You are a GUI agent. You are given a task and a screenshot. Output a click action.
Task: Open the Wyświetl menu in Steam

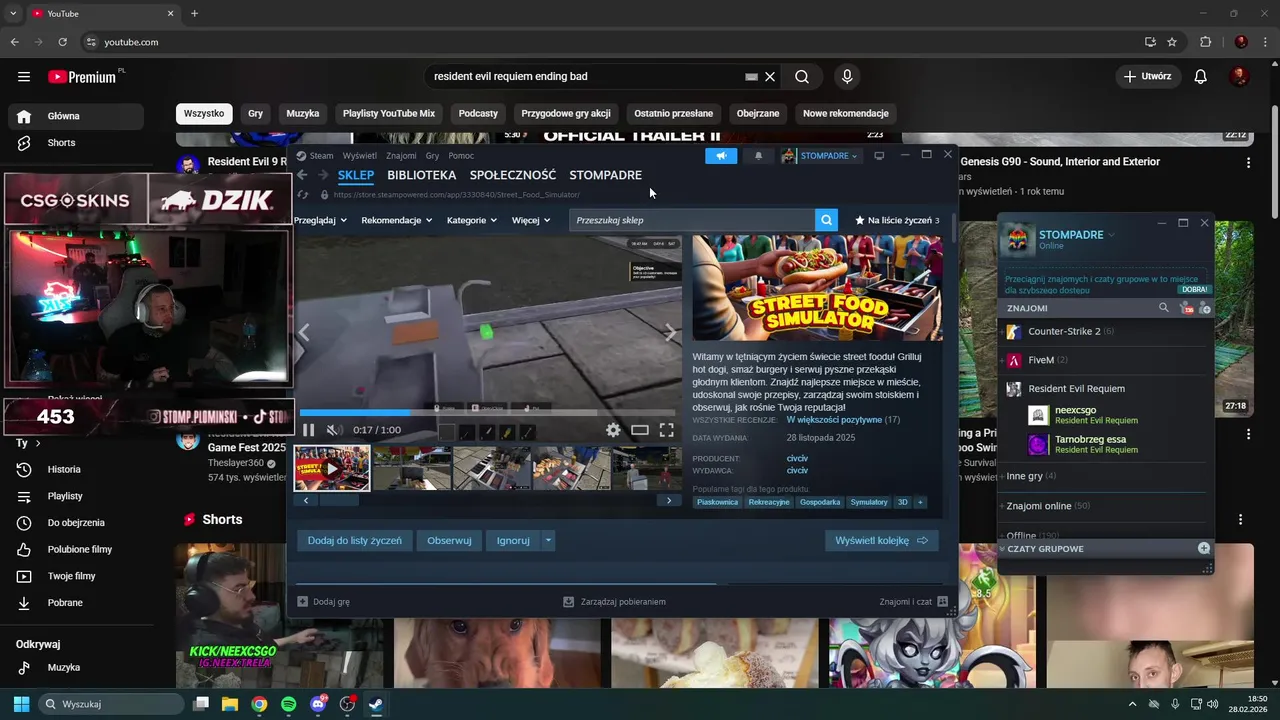359,156
